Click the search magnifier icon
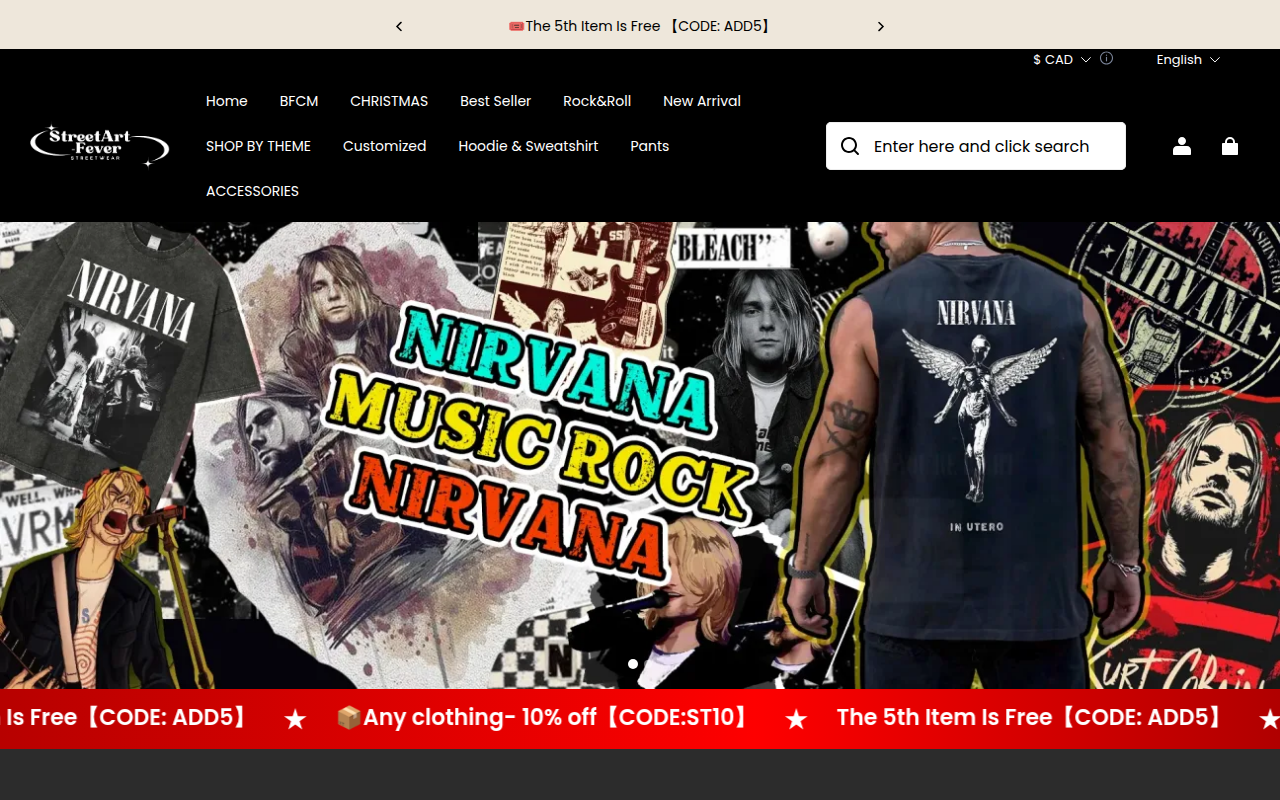 [x=850, y=146]
